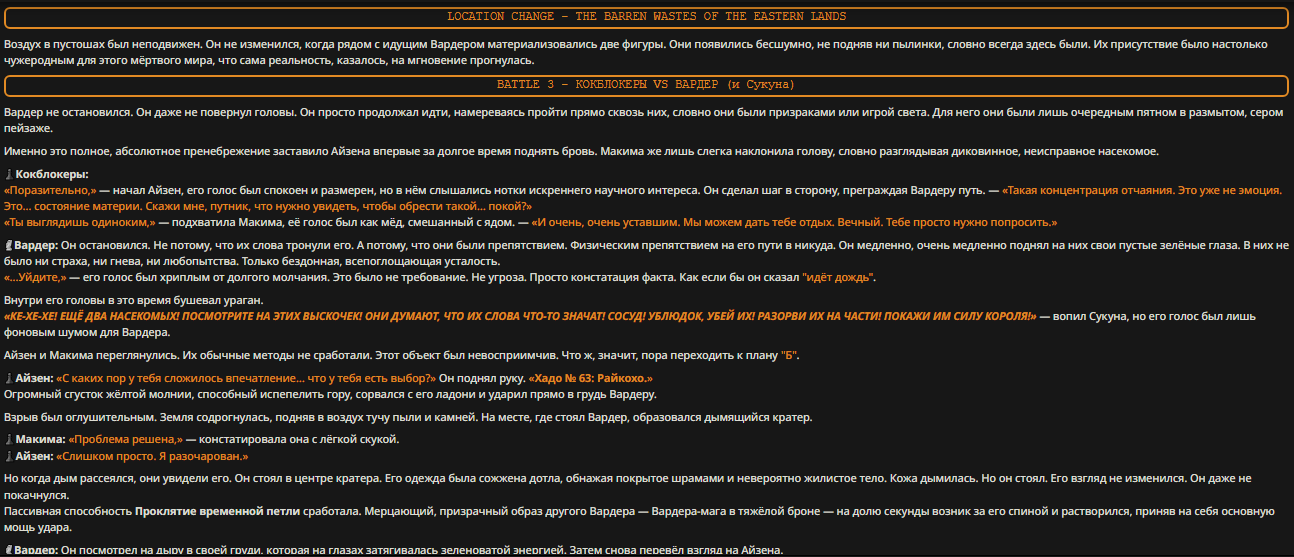
Task: Click the sentence 'Внутри его головы в это время бушевал ураган.'
Action: (133, 301)
